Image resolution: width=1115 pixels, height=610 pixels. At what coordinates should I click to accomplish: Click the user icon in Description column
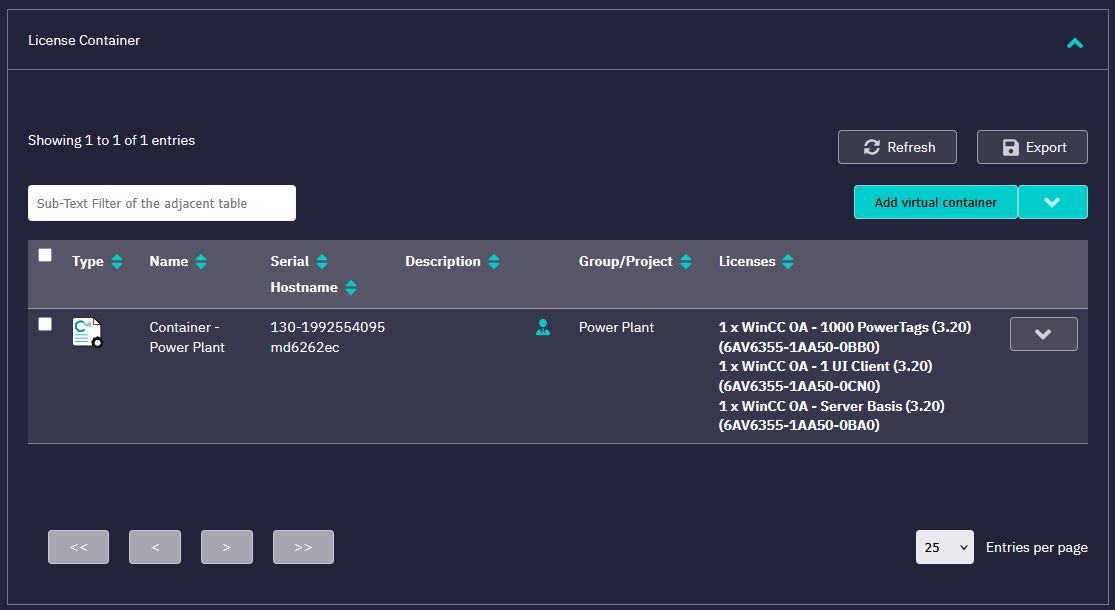[543, 327]
